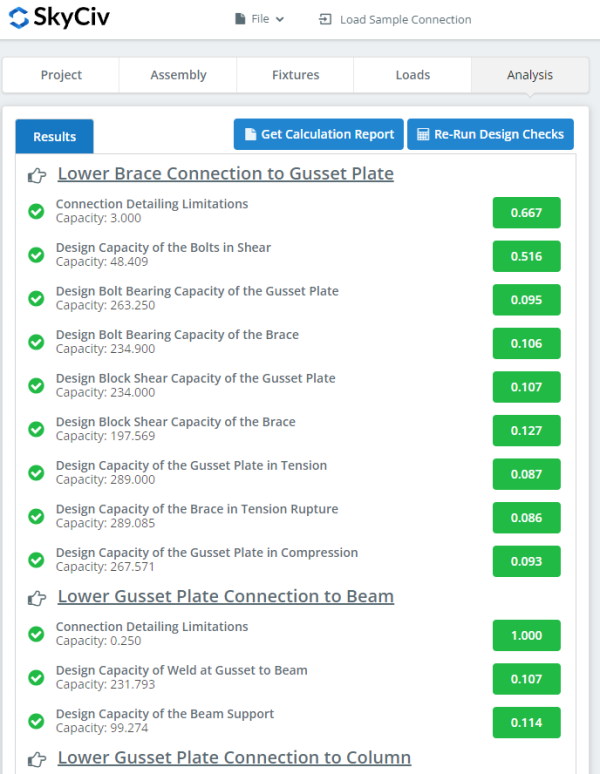600x774 pixels.
Task: Click Load Sample Connection
Action: [x=395, y=19]
